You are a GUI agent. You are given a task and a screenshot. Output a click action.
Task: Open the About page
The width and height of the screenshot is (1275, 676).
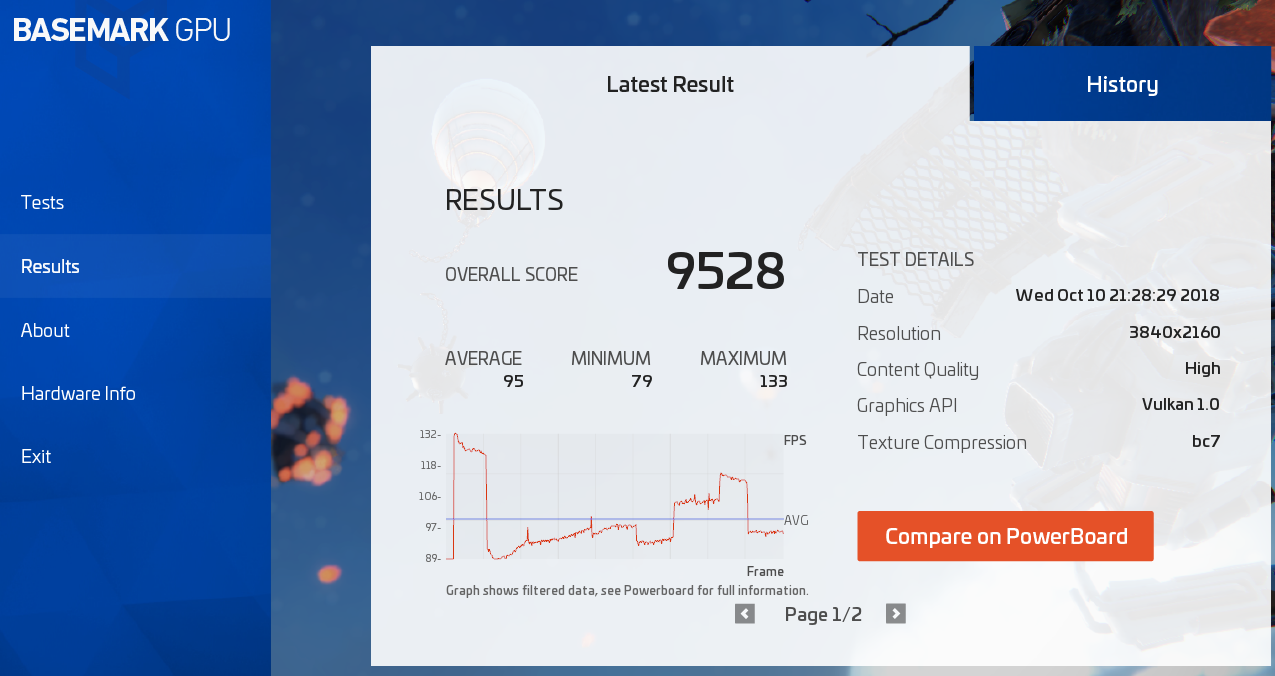tap(135, 330)
